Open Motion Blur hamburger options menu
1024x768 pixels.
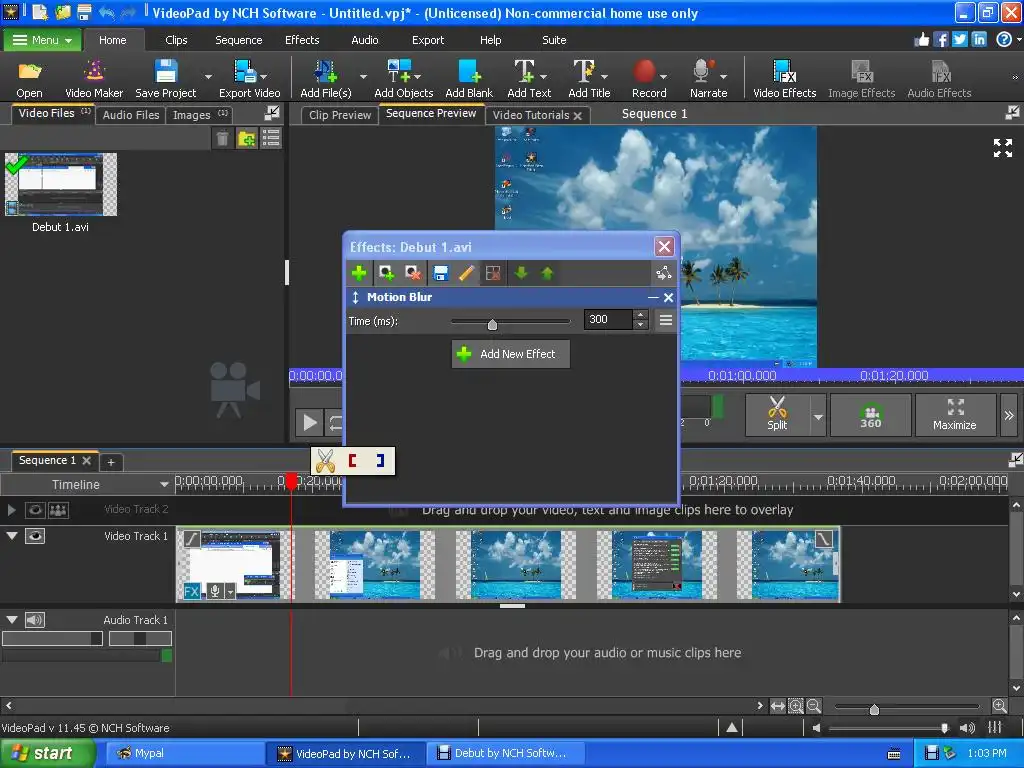coord(665,320)
